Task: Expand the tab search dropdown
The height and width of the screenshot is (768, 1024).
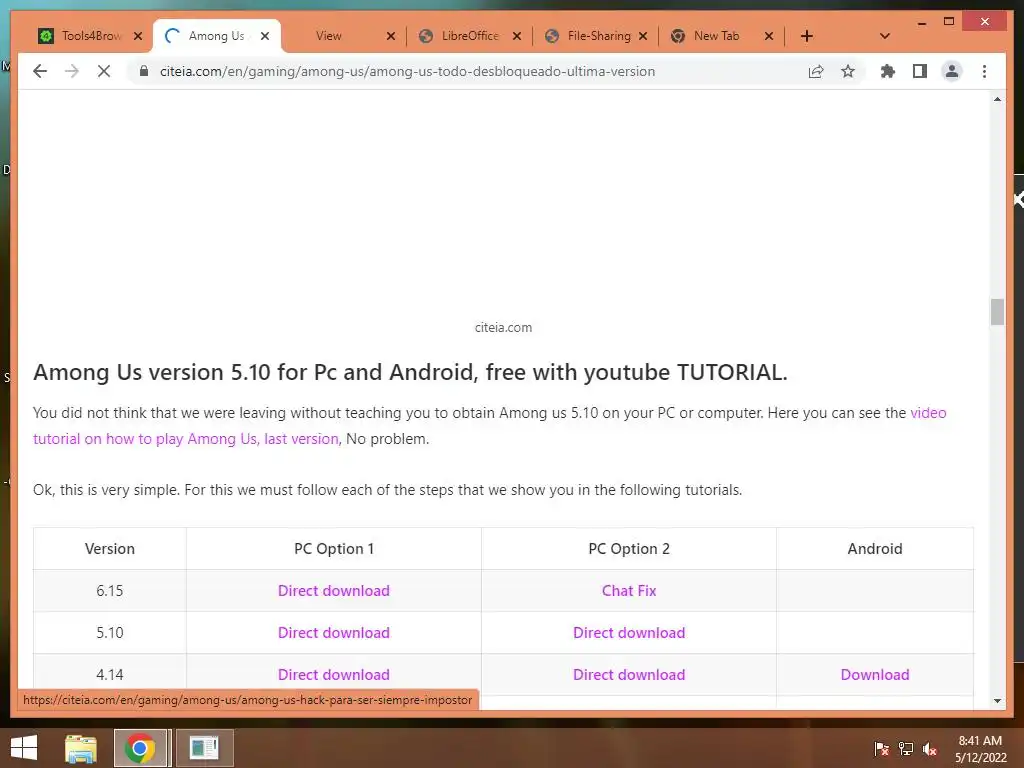Action: click(x=885, y=36)
